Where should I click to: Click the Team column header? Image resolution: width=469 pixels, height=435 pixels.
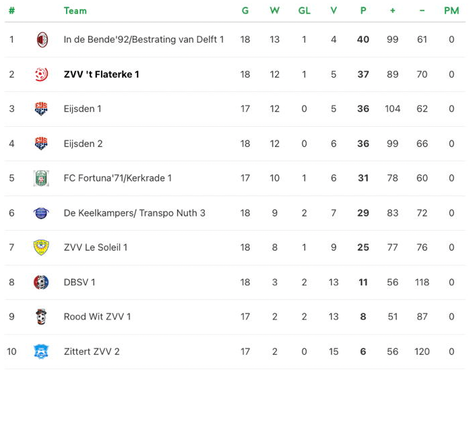(x=75, y=11)
